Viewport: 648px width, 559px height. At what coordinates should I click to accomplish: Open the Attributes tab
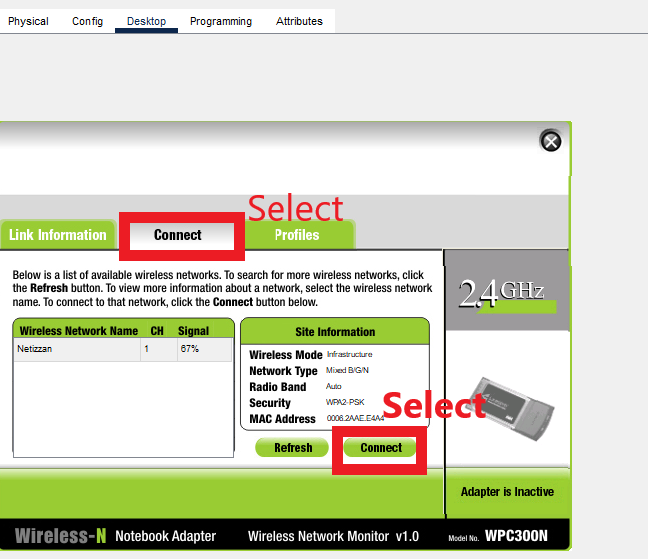point(299,21)
